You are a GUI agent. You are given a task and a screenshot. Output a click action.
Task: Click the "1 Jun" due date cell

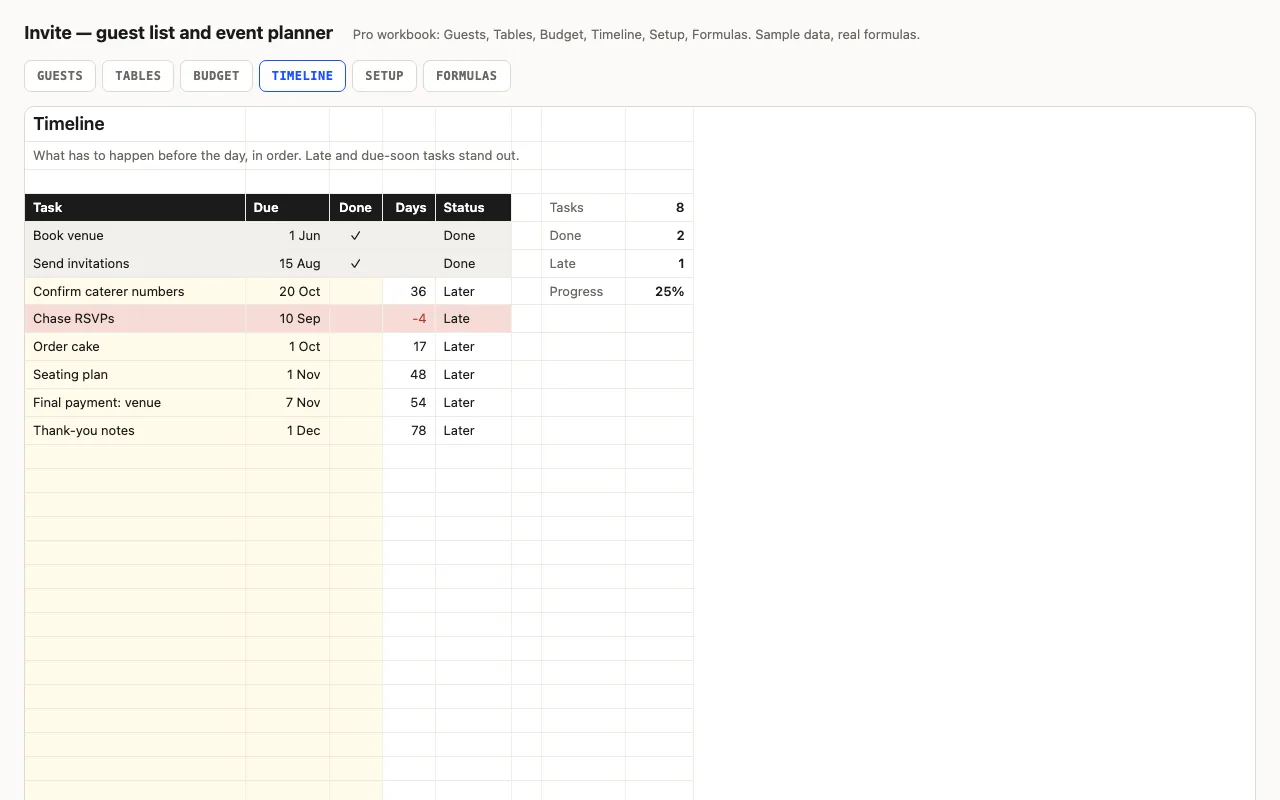click(288, 236)
